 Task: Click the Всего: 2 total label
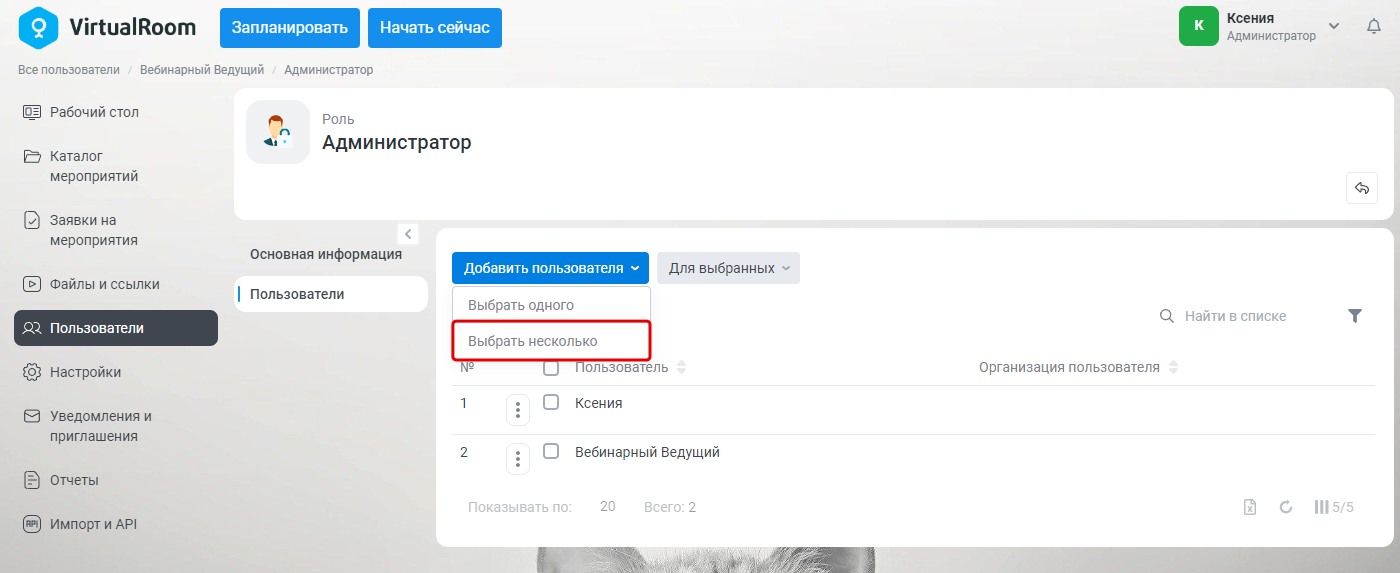(670, 507)
